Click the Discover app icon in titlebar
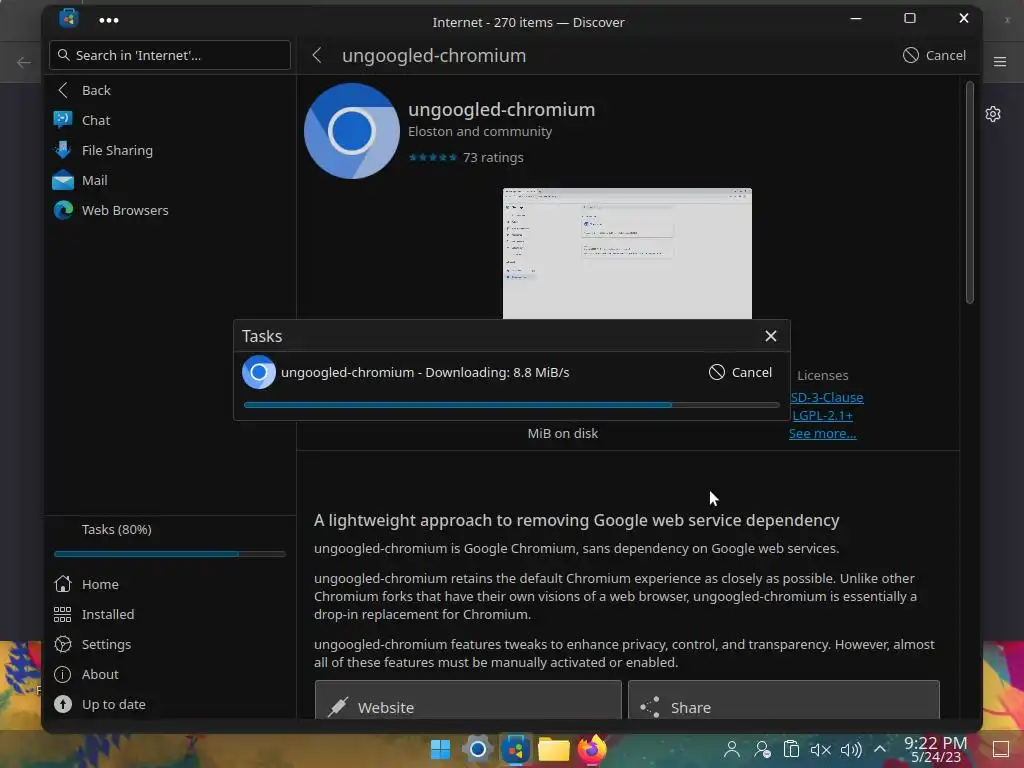This screenshot has width=1024, height=768. point(69,18)
